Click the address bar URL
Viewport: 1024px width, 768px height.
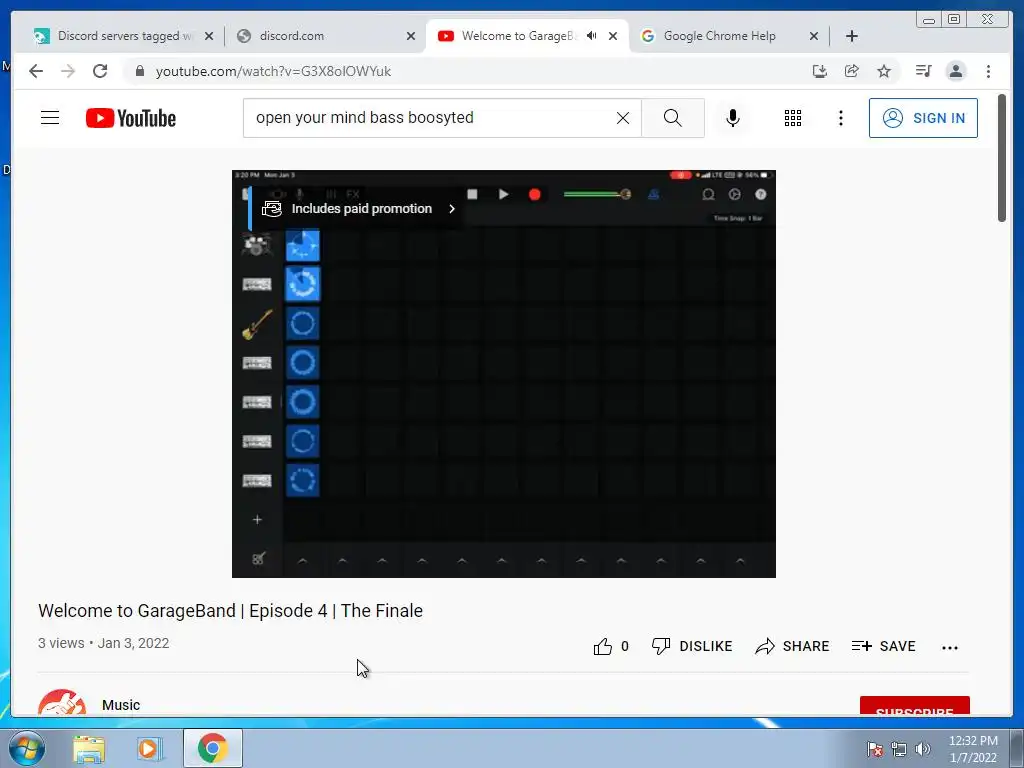[273, 71]
